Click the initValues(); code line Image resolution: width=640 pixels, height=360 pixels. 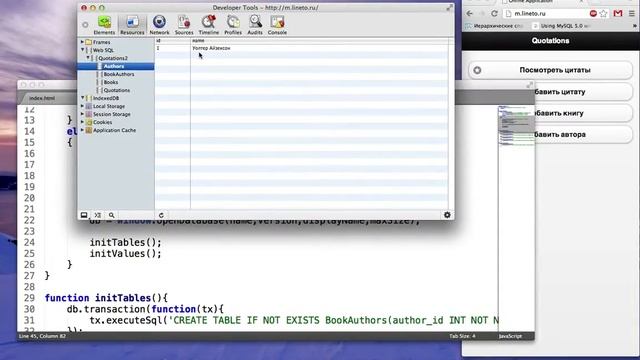pos(126,253)
